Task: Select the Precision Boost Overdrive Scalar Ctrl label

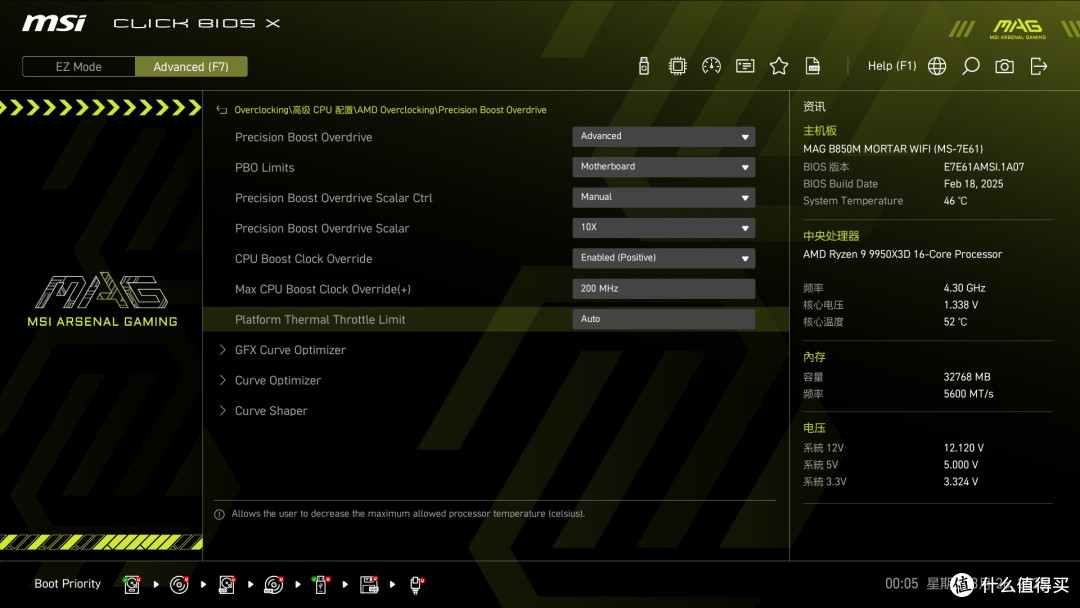Action: click(333, 198)
